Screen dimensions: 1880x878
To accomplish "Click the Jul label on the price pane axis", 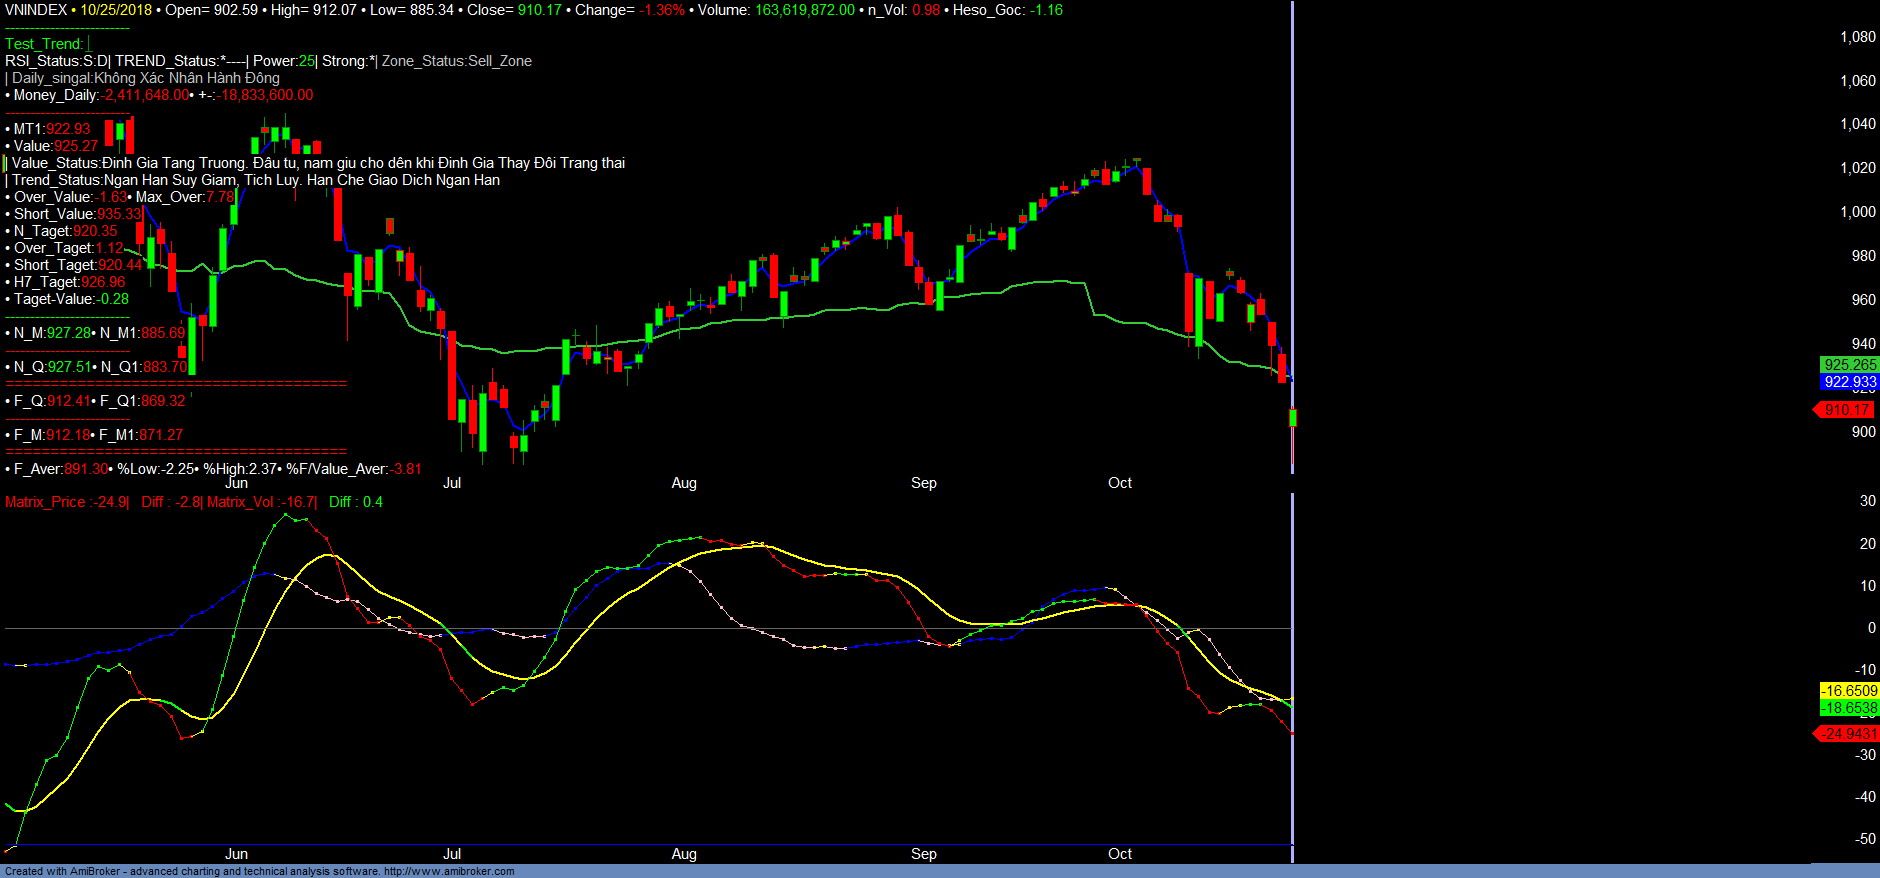I will [452, 483].
